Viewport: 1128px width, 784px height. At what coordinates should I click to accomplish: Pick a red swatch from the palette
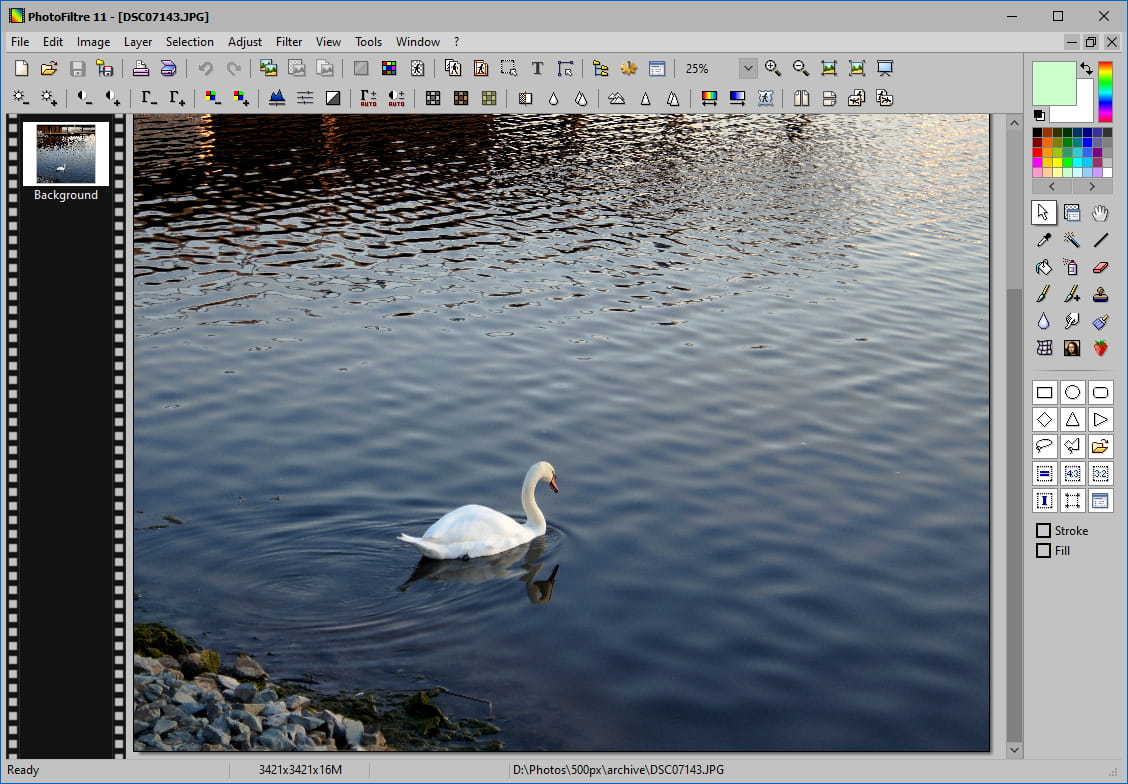coord(1037,152)
